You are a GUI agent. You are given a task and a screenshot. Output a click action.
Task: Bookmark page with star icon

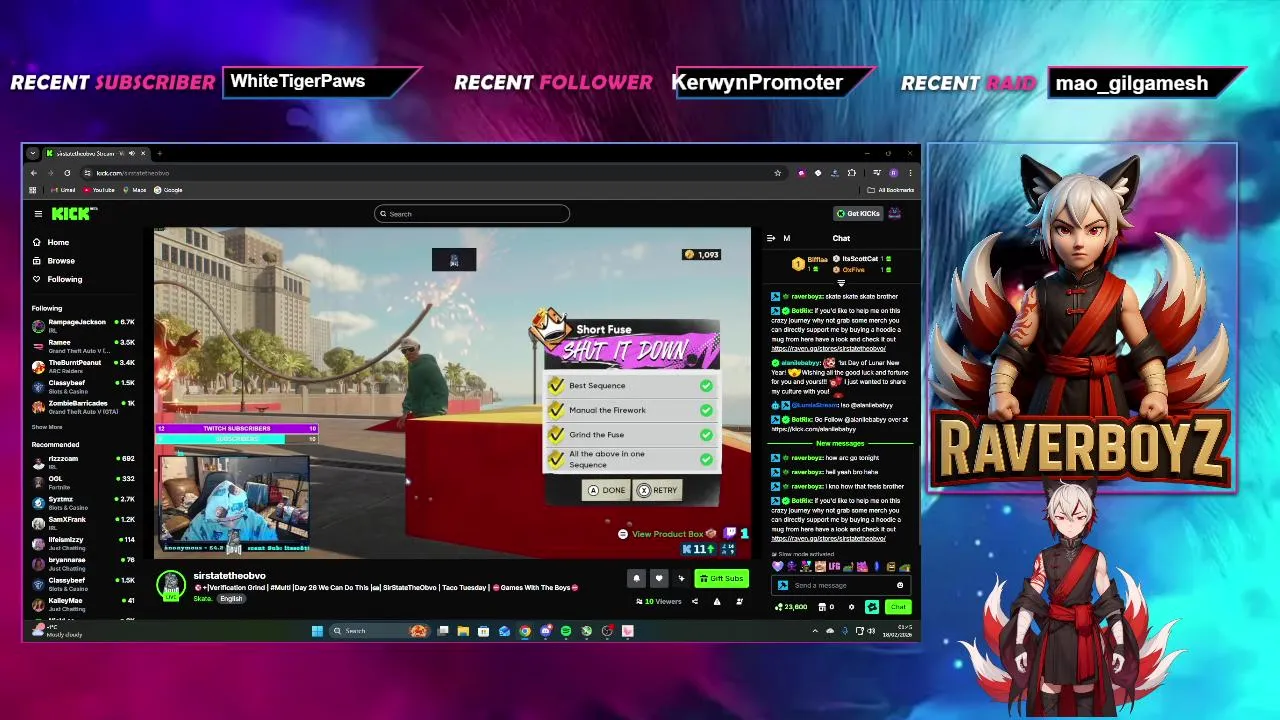[x=777, y=173]
